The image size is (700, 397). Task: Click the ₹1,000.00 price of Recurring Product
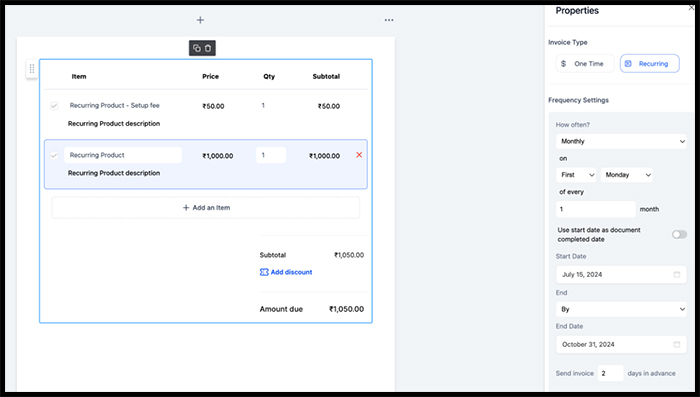tap(217, 156)
